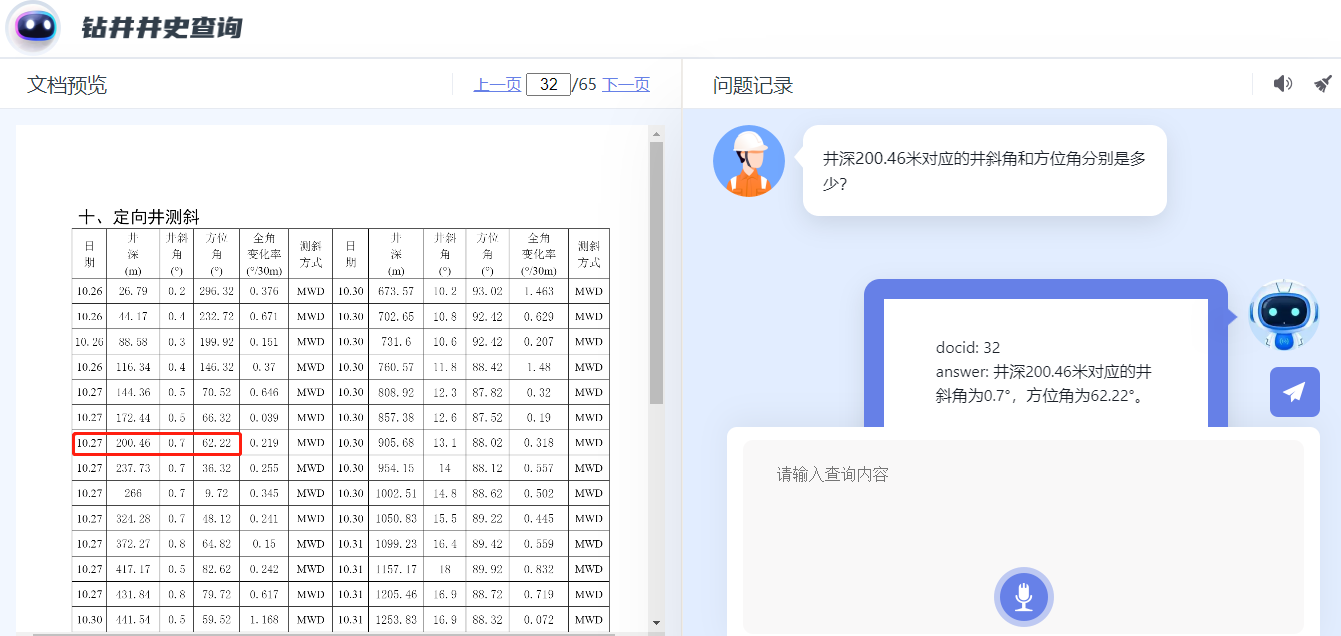Activate voice input with the microphone icon
The height and width of the screenshot is (636, 1341).
[1023, 596]
